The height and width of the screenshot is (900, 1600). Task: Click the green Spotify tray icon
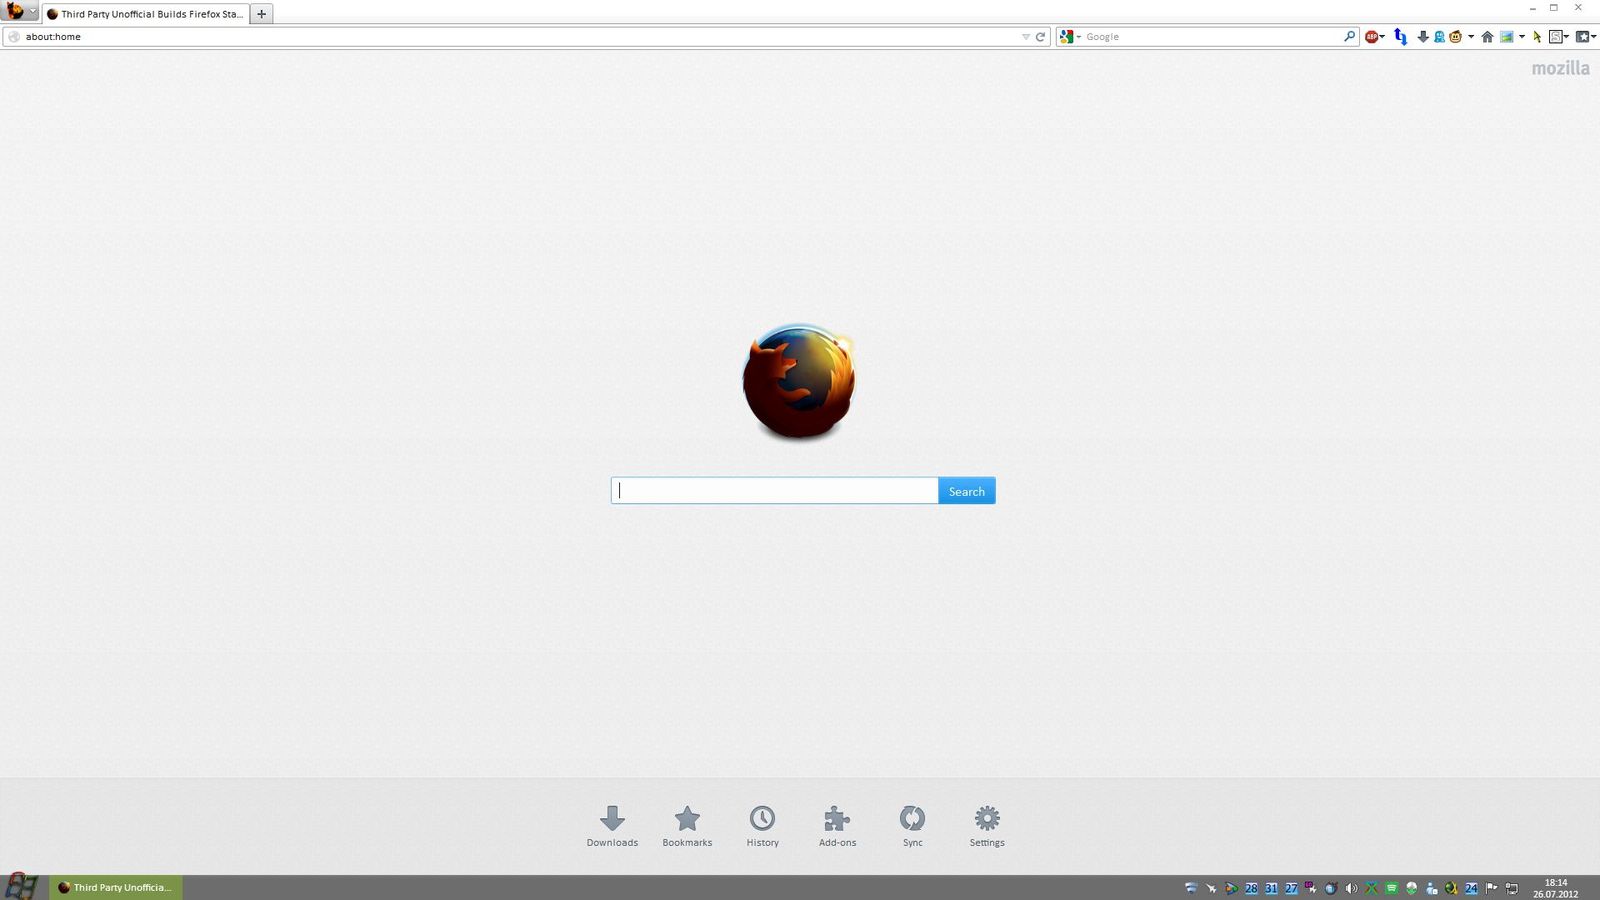click(1391, 888)
